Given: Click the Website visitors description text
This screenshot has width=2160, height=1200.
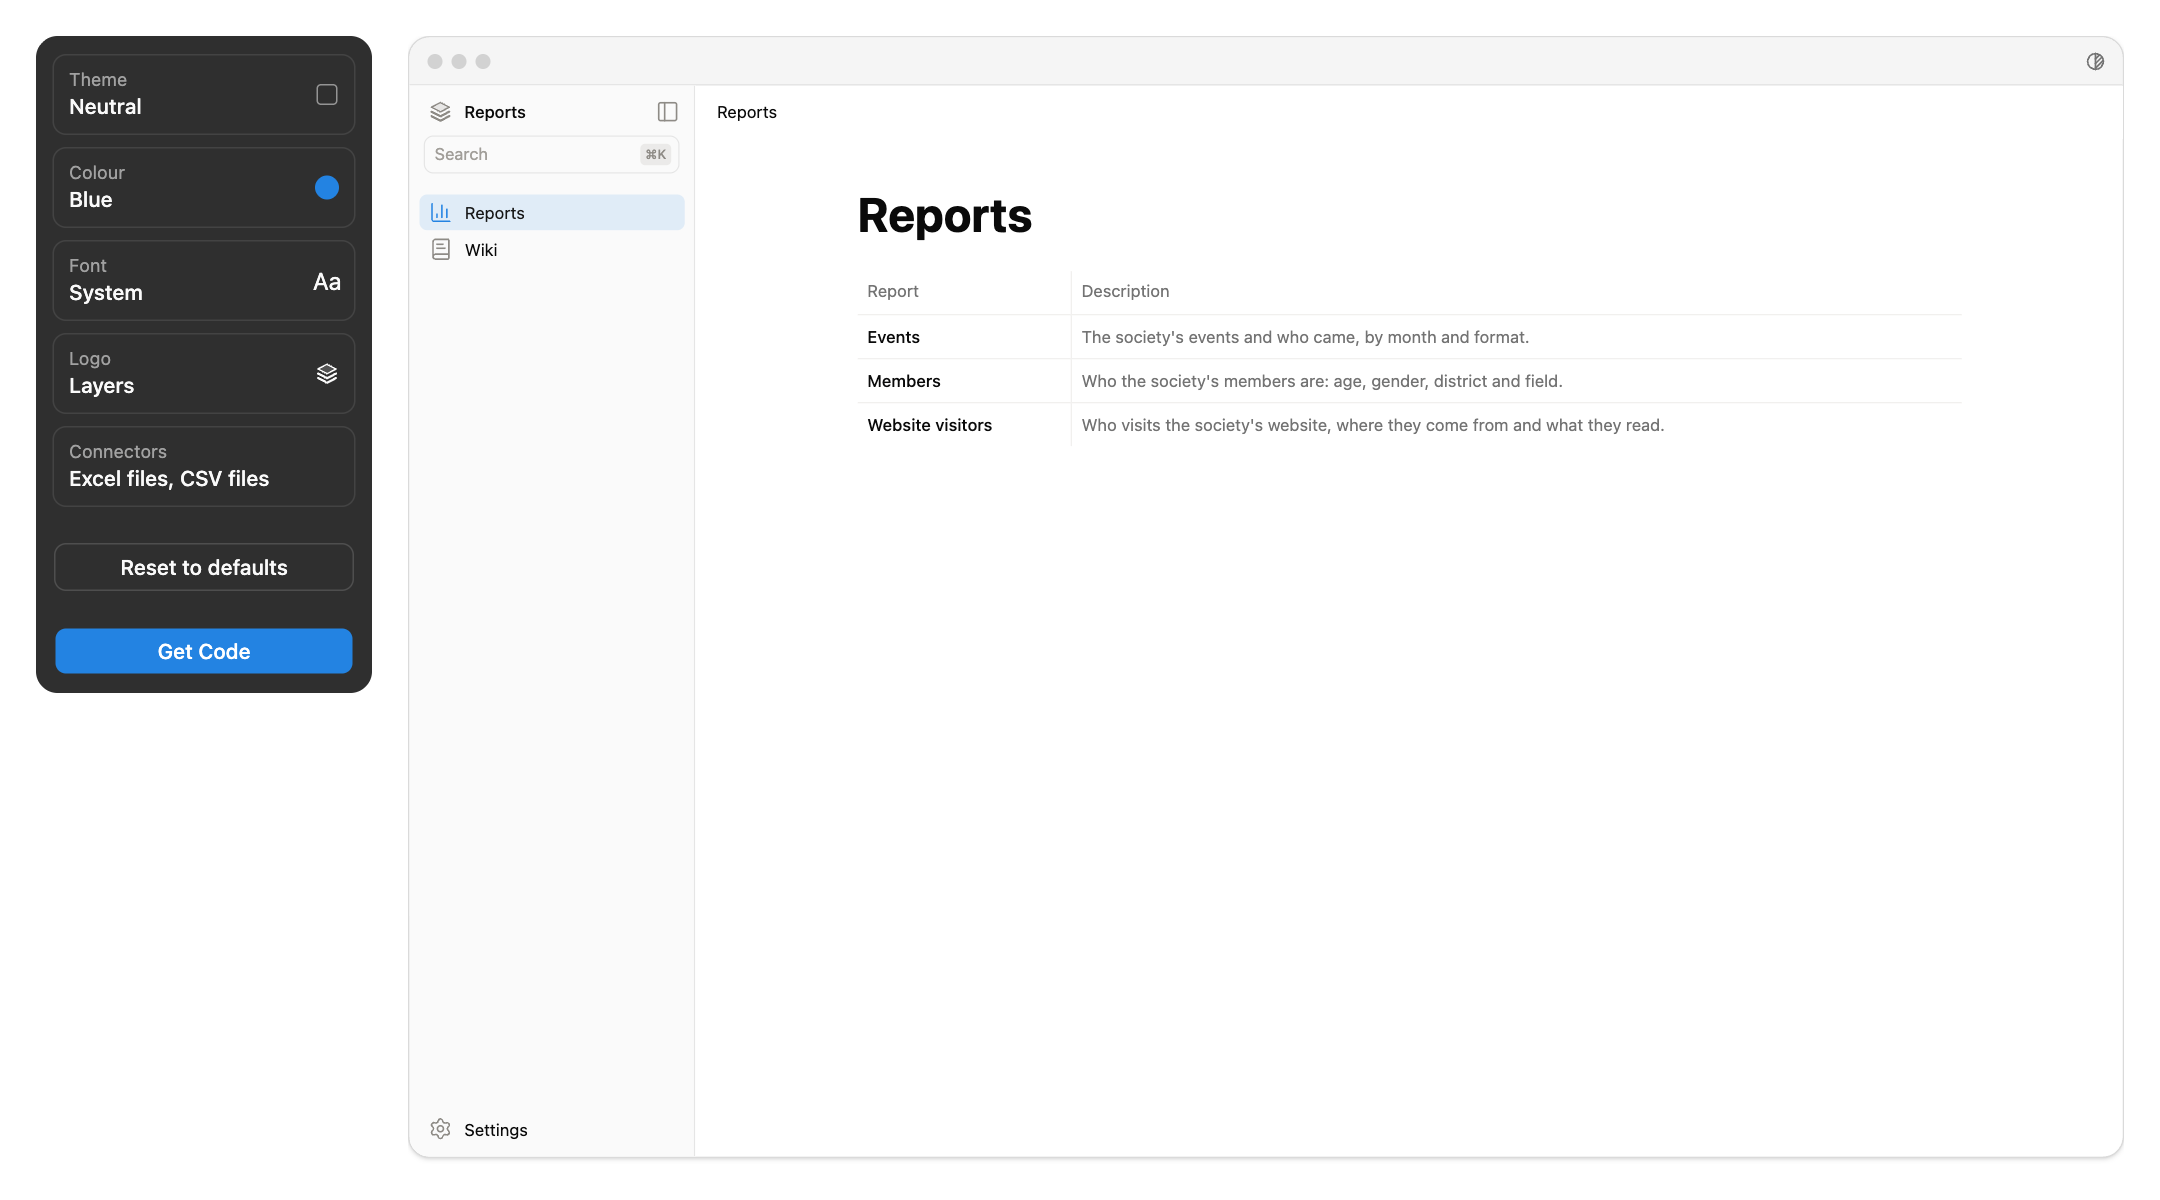Looking at the screenshot, I should pyautogui.click(x=1373, y=425).
